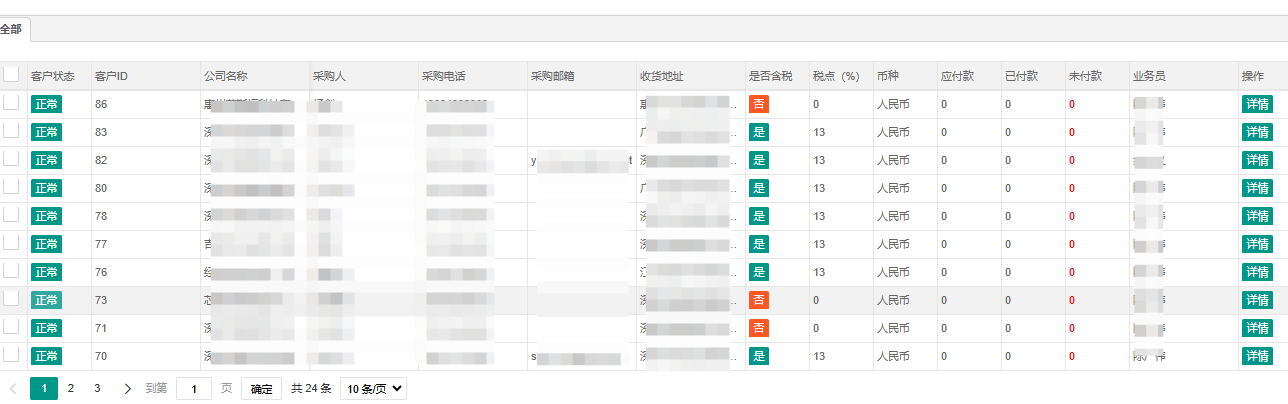
Task: Check the row for customer ID 86
Action: coord(11,103)
